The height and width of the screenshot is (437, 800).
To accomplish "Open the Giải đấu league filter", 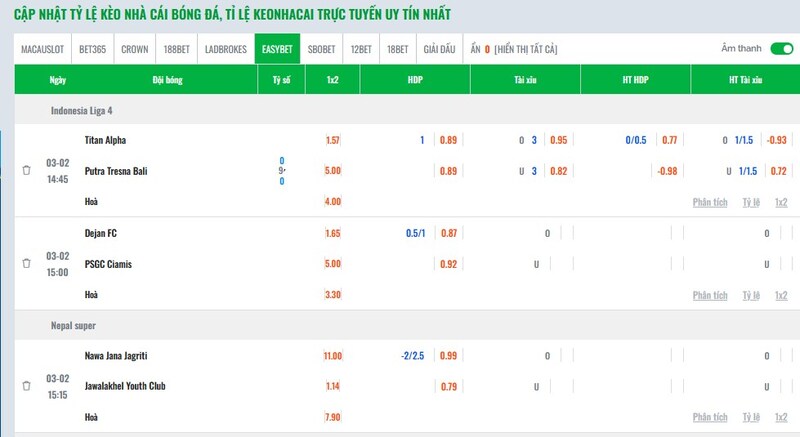I will [x=440, y=49].
